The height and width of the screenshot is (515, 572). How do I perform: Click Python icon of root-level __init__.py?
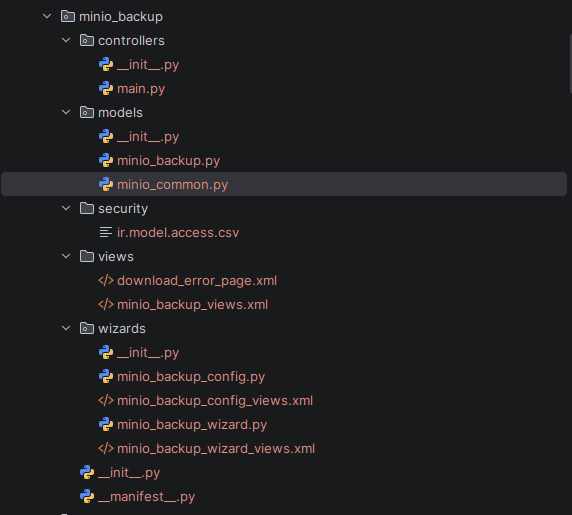[87, 472]
